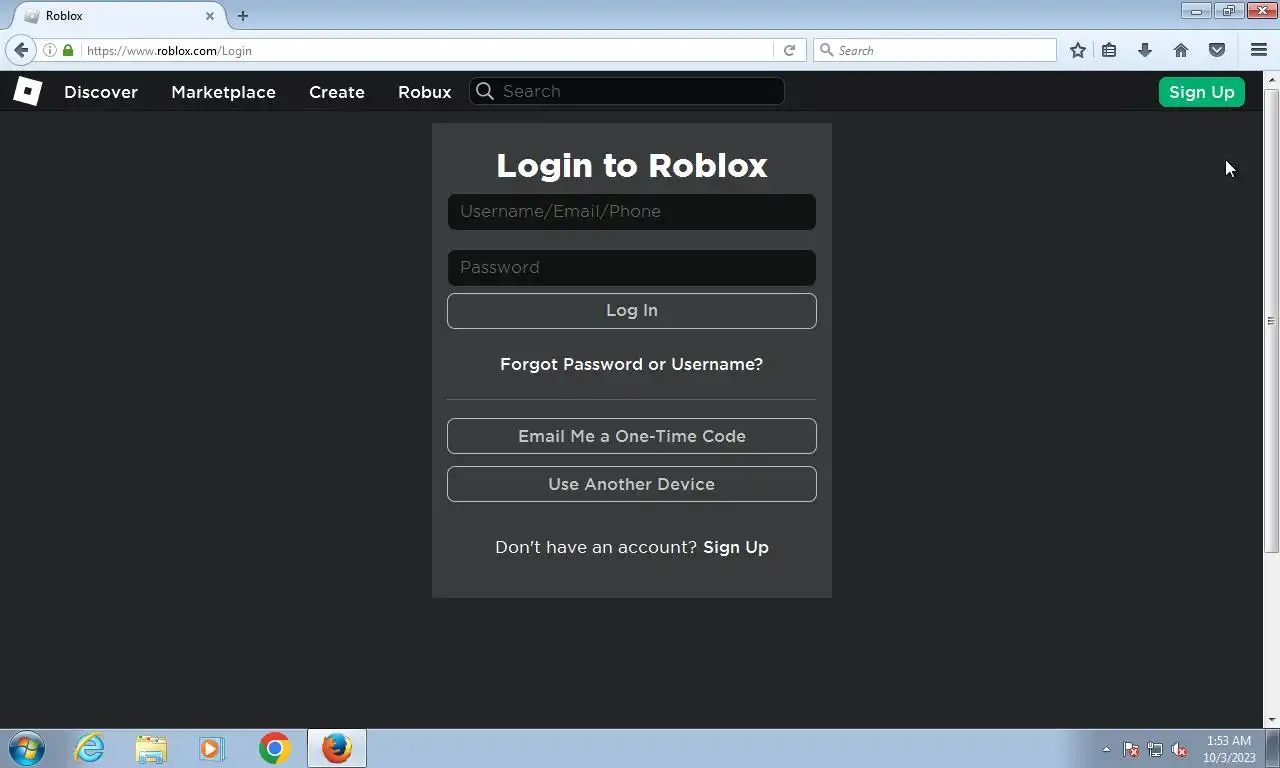The width and height of the screenshot is (1280, 768).
Task: Reload the page with the refresh icon
Action: (x=789, y=50)
